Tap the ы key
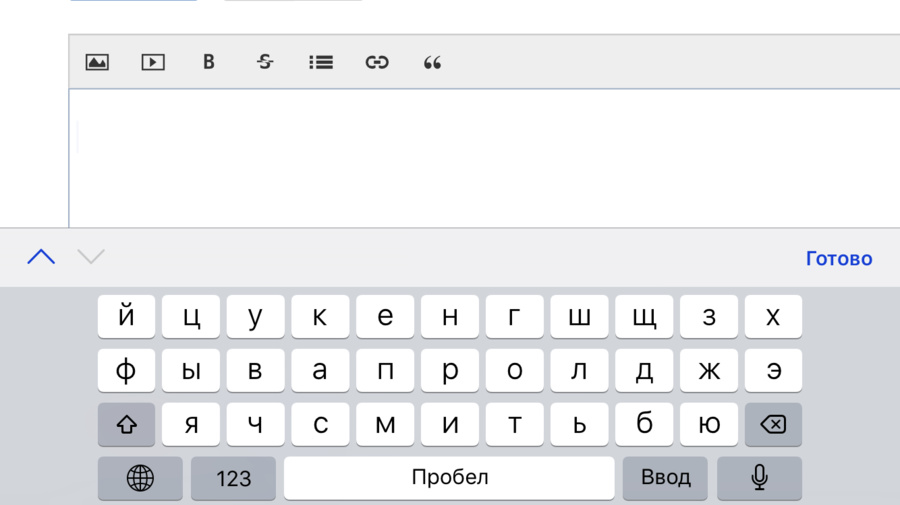 click(191, 371)
